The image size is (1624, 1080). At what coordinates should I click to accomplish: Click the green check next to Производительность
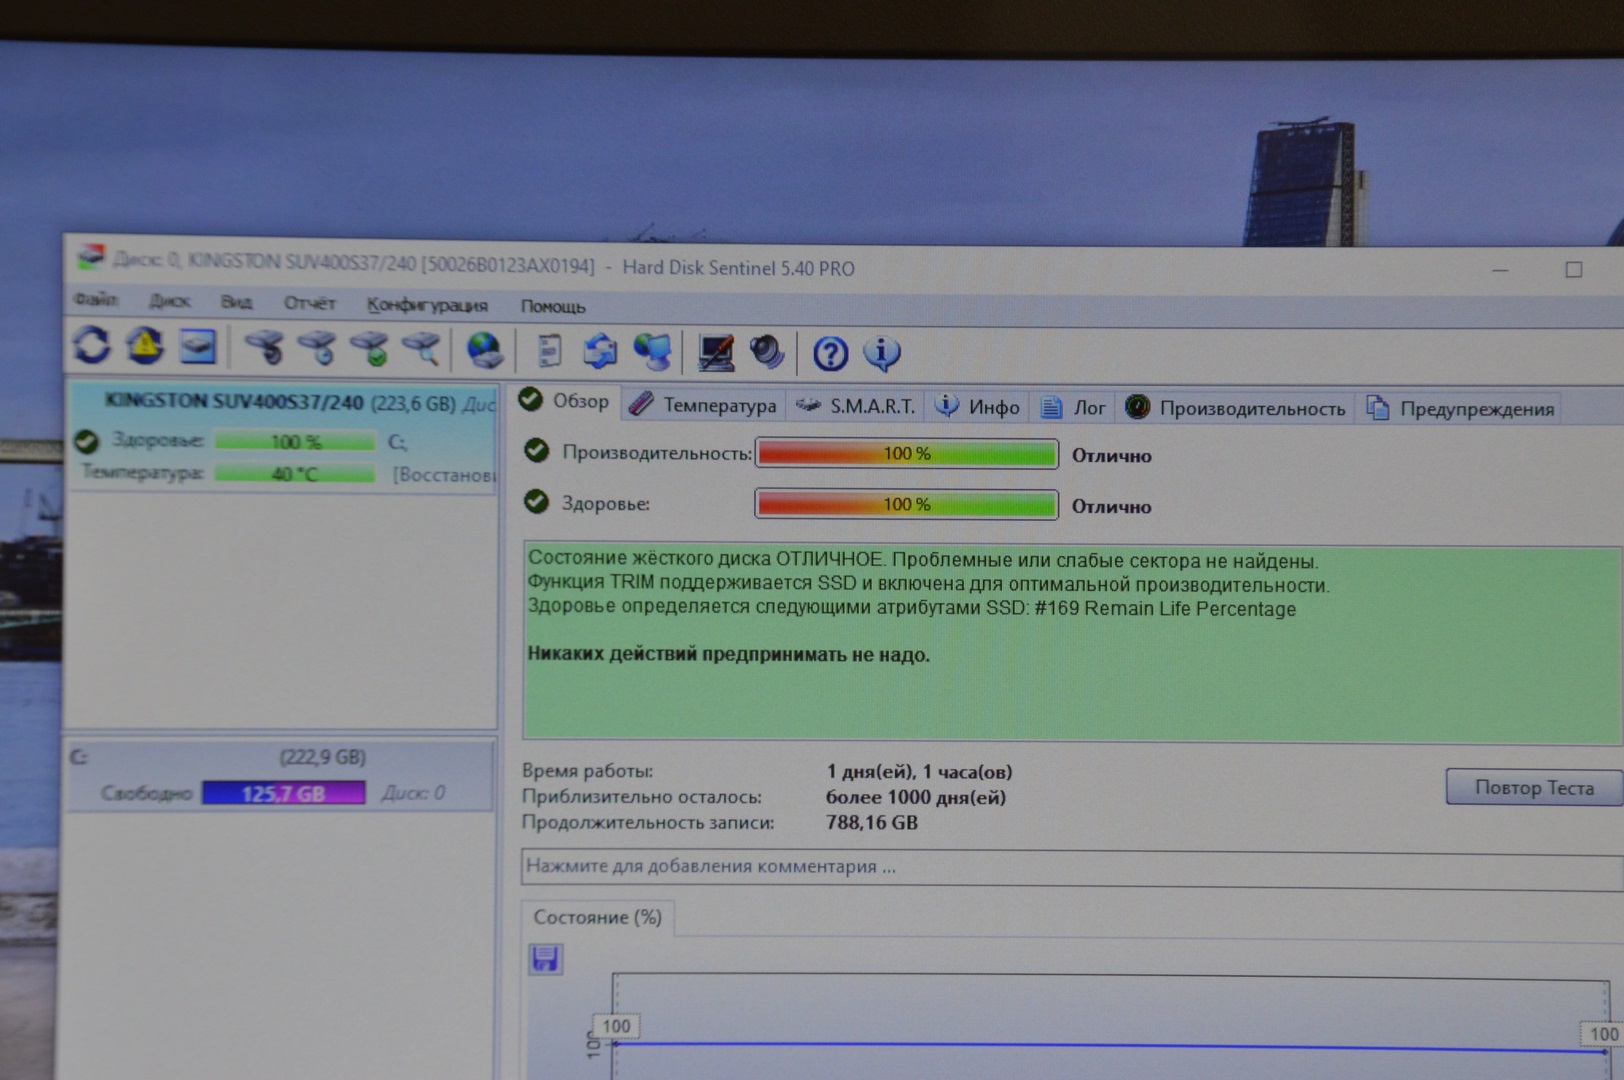point(537,451)
